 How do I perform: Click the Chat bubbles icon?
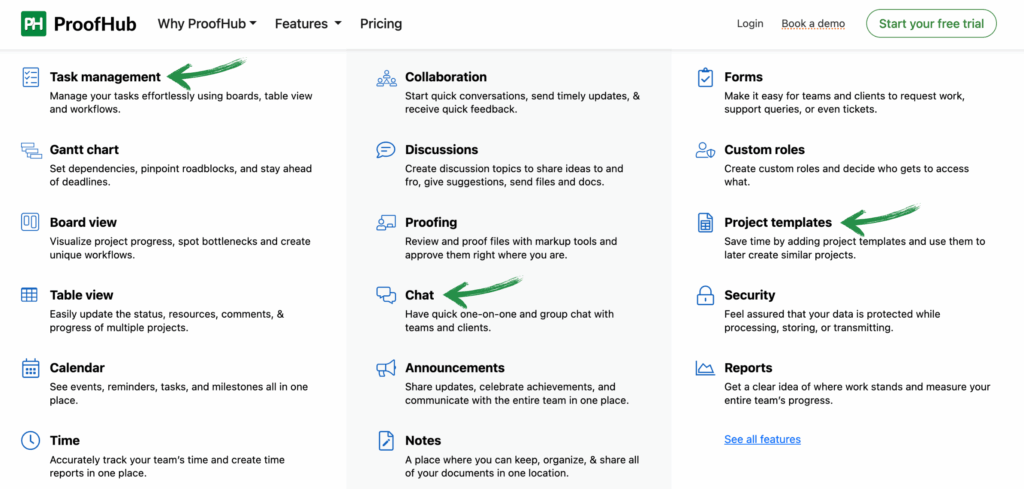point(386,295)
